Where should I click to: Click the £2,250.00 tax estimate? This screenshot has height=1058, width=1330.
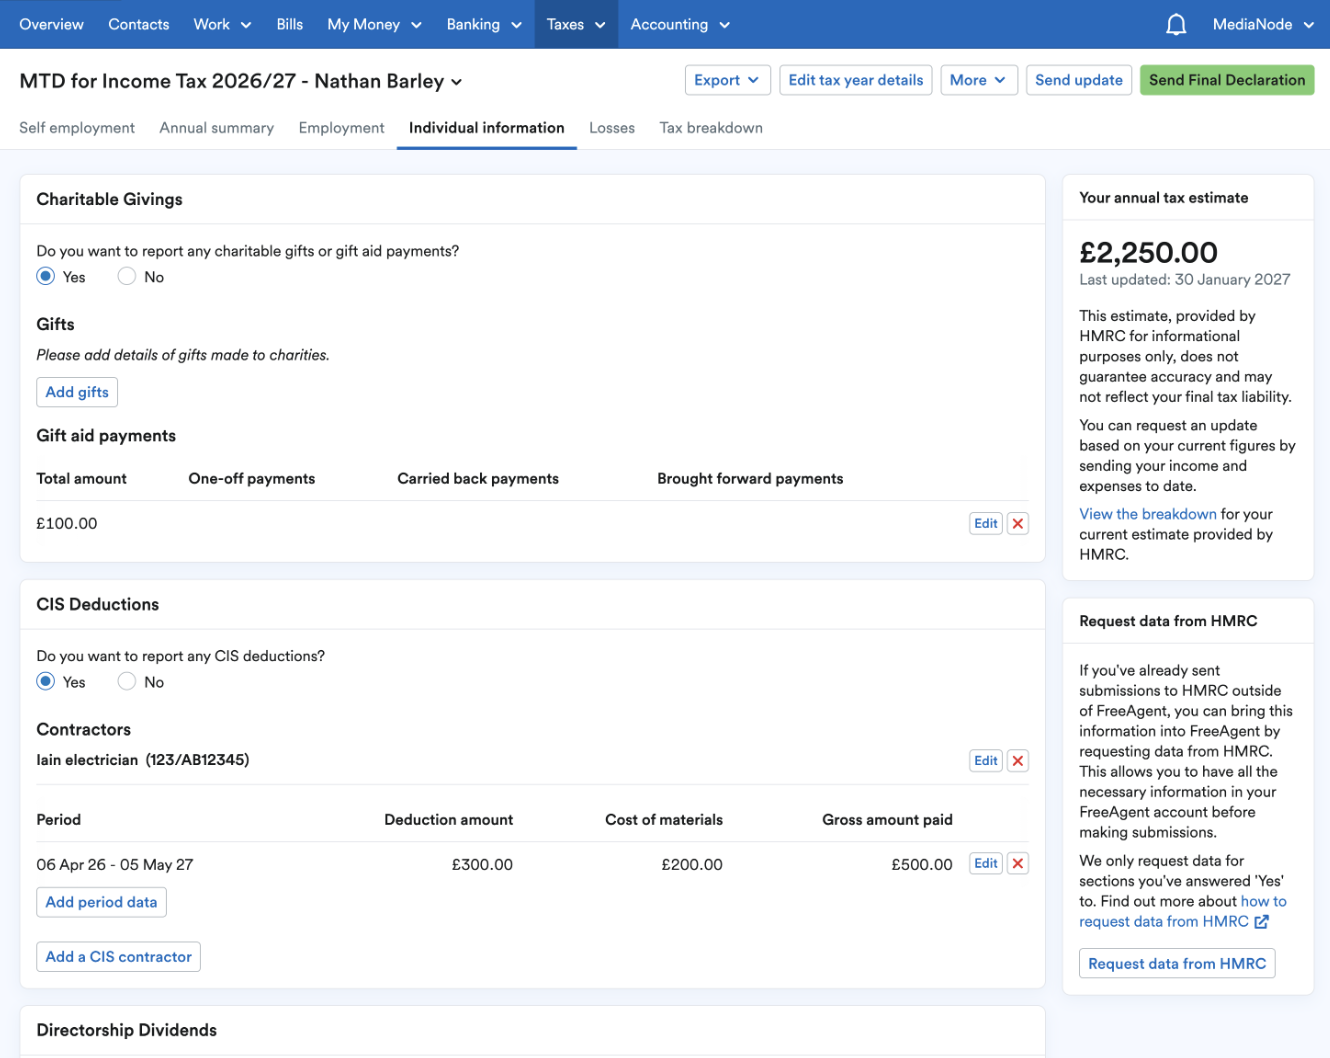click(1148, 253)
